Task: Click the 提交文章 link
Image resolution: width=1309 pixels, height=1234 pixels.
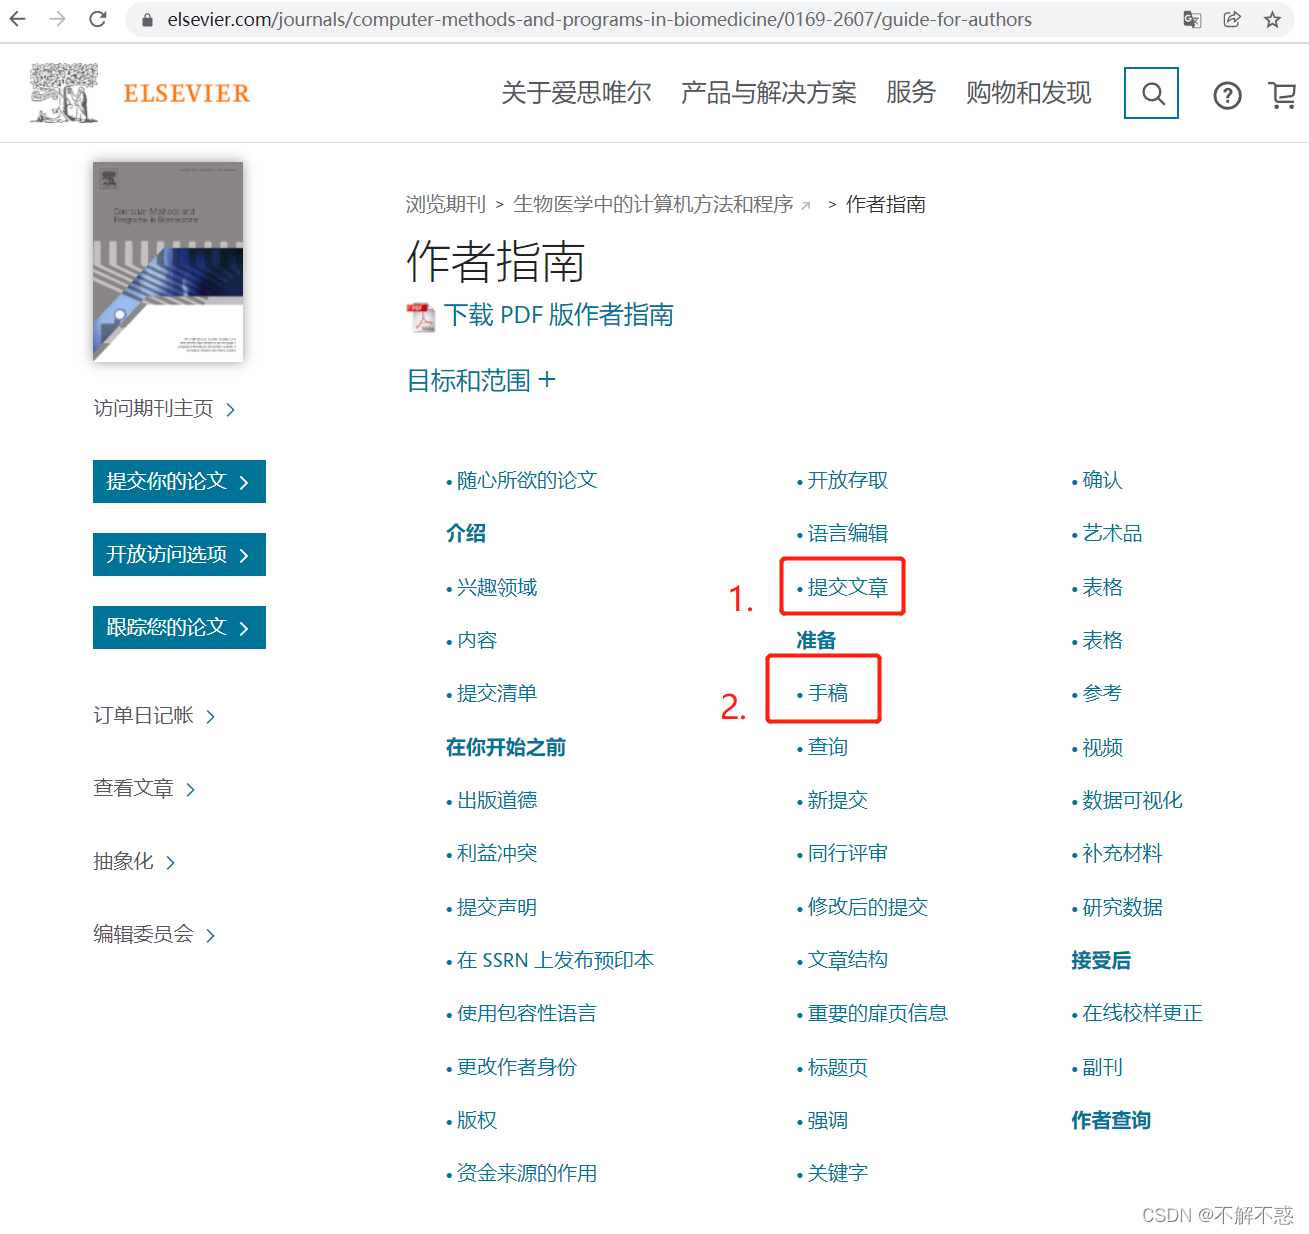Action: tap(848, 587)
